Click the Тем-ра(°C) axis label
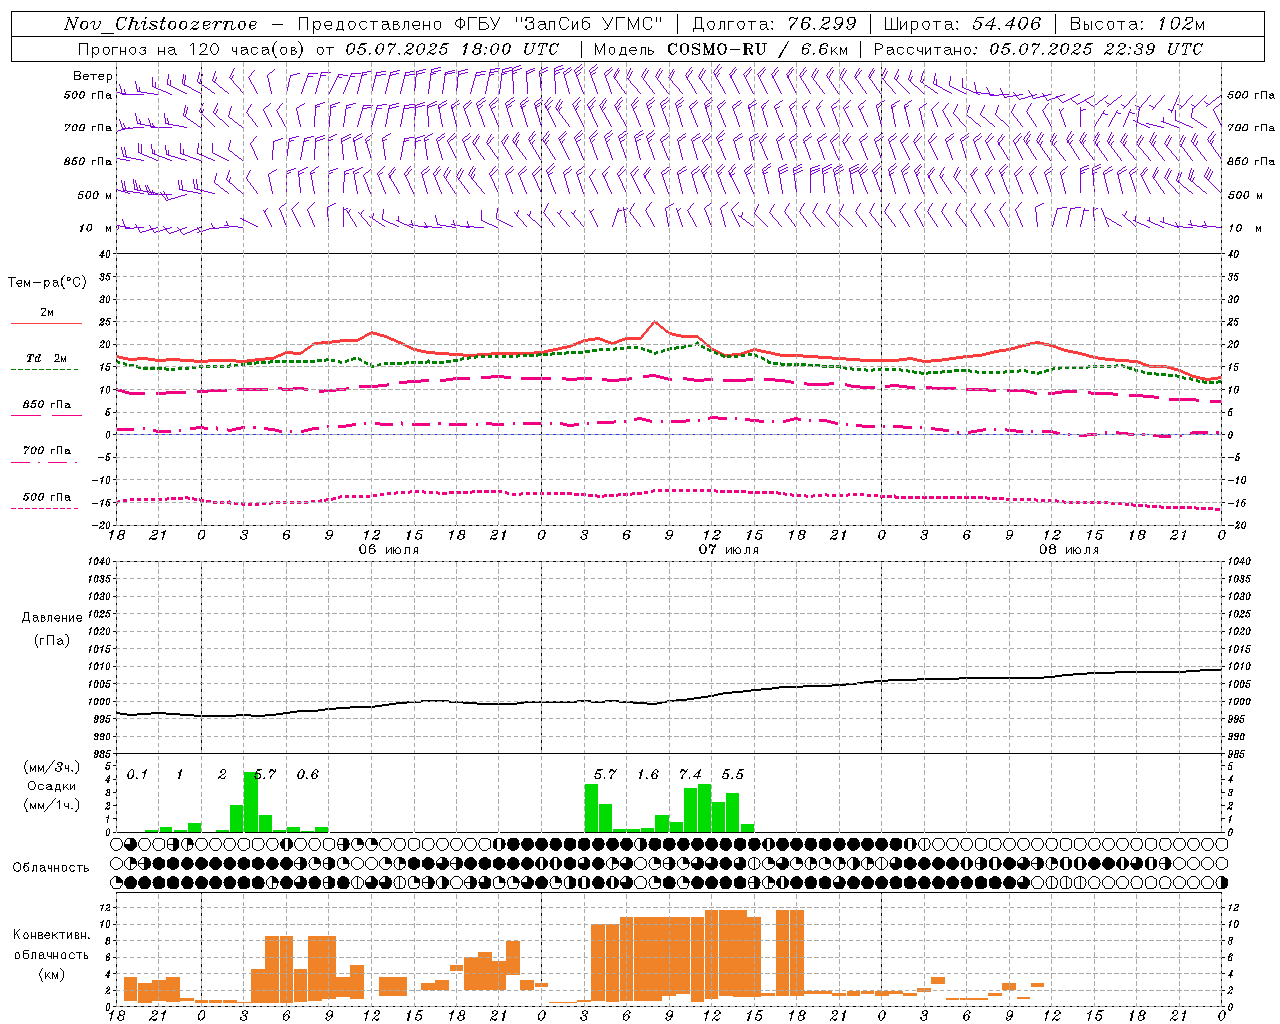Screen dimensions: 1280x1024 pyautogui.click(x=47, y=283)
